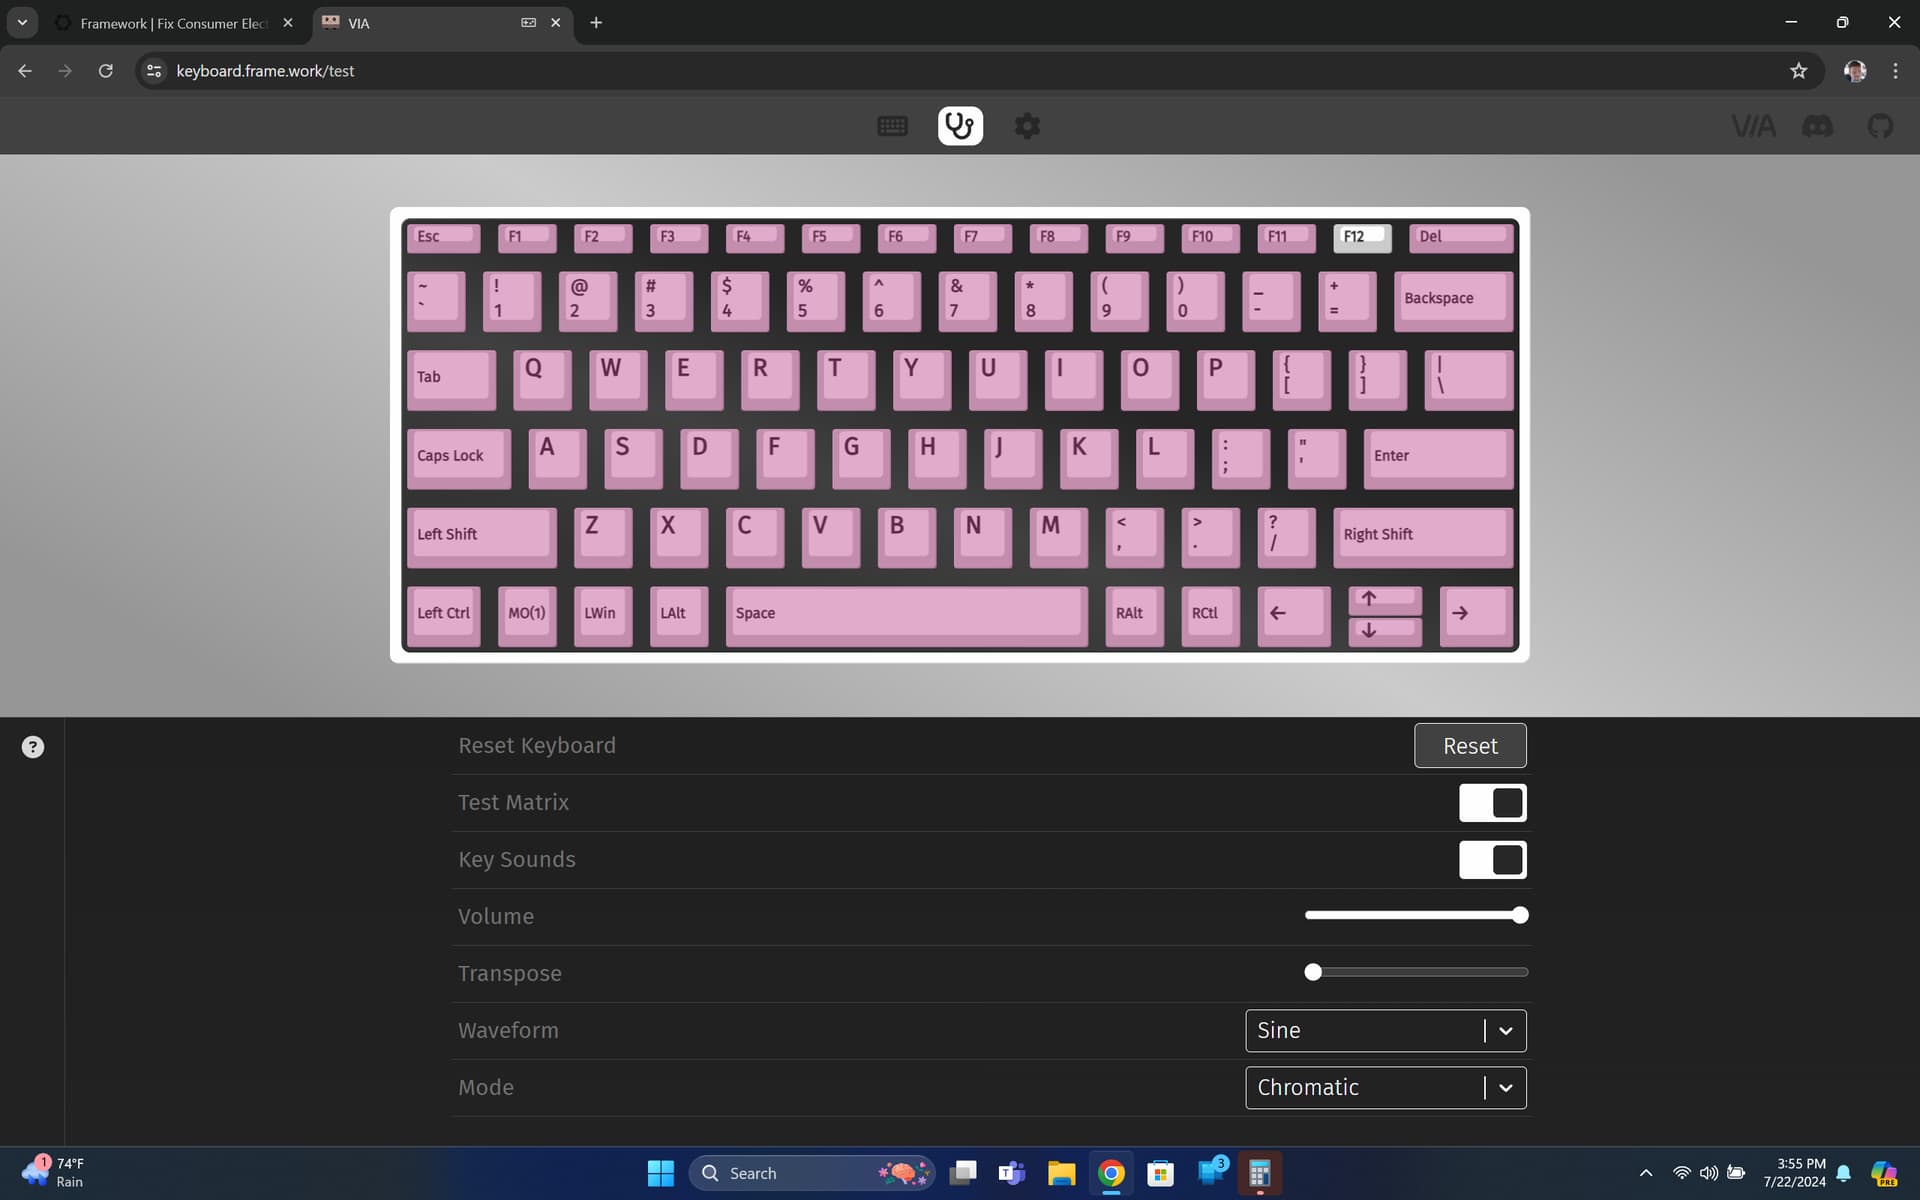Open the browser tab search dropdown
Screen dimensions: 1920x1200
pyautogui.click(x=22, y=22)
